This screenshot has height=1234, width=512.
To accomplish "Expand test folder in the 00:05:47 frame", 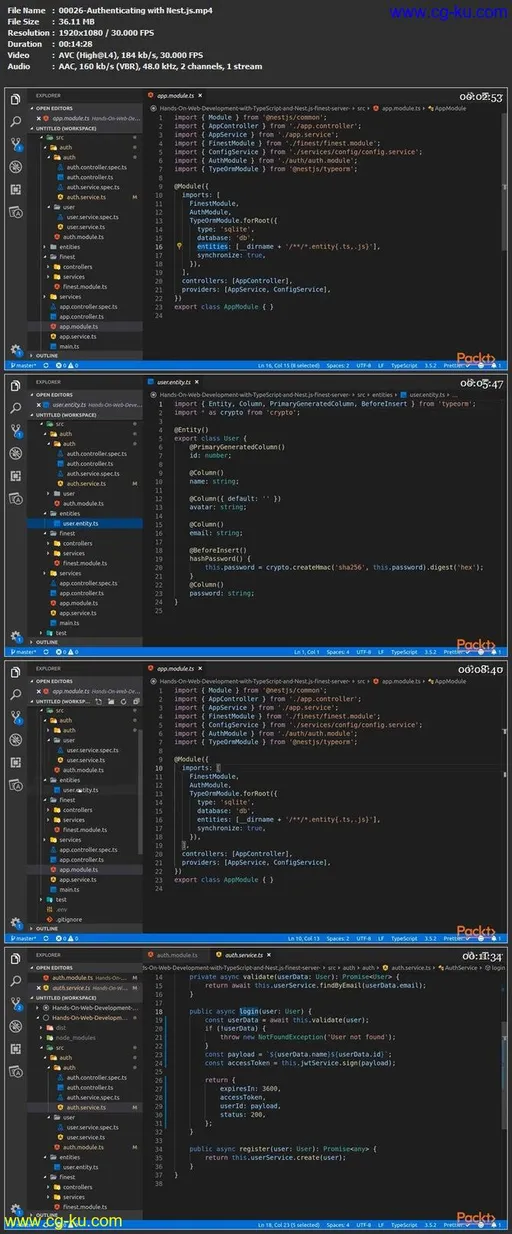I will [62, 633].
